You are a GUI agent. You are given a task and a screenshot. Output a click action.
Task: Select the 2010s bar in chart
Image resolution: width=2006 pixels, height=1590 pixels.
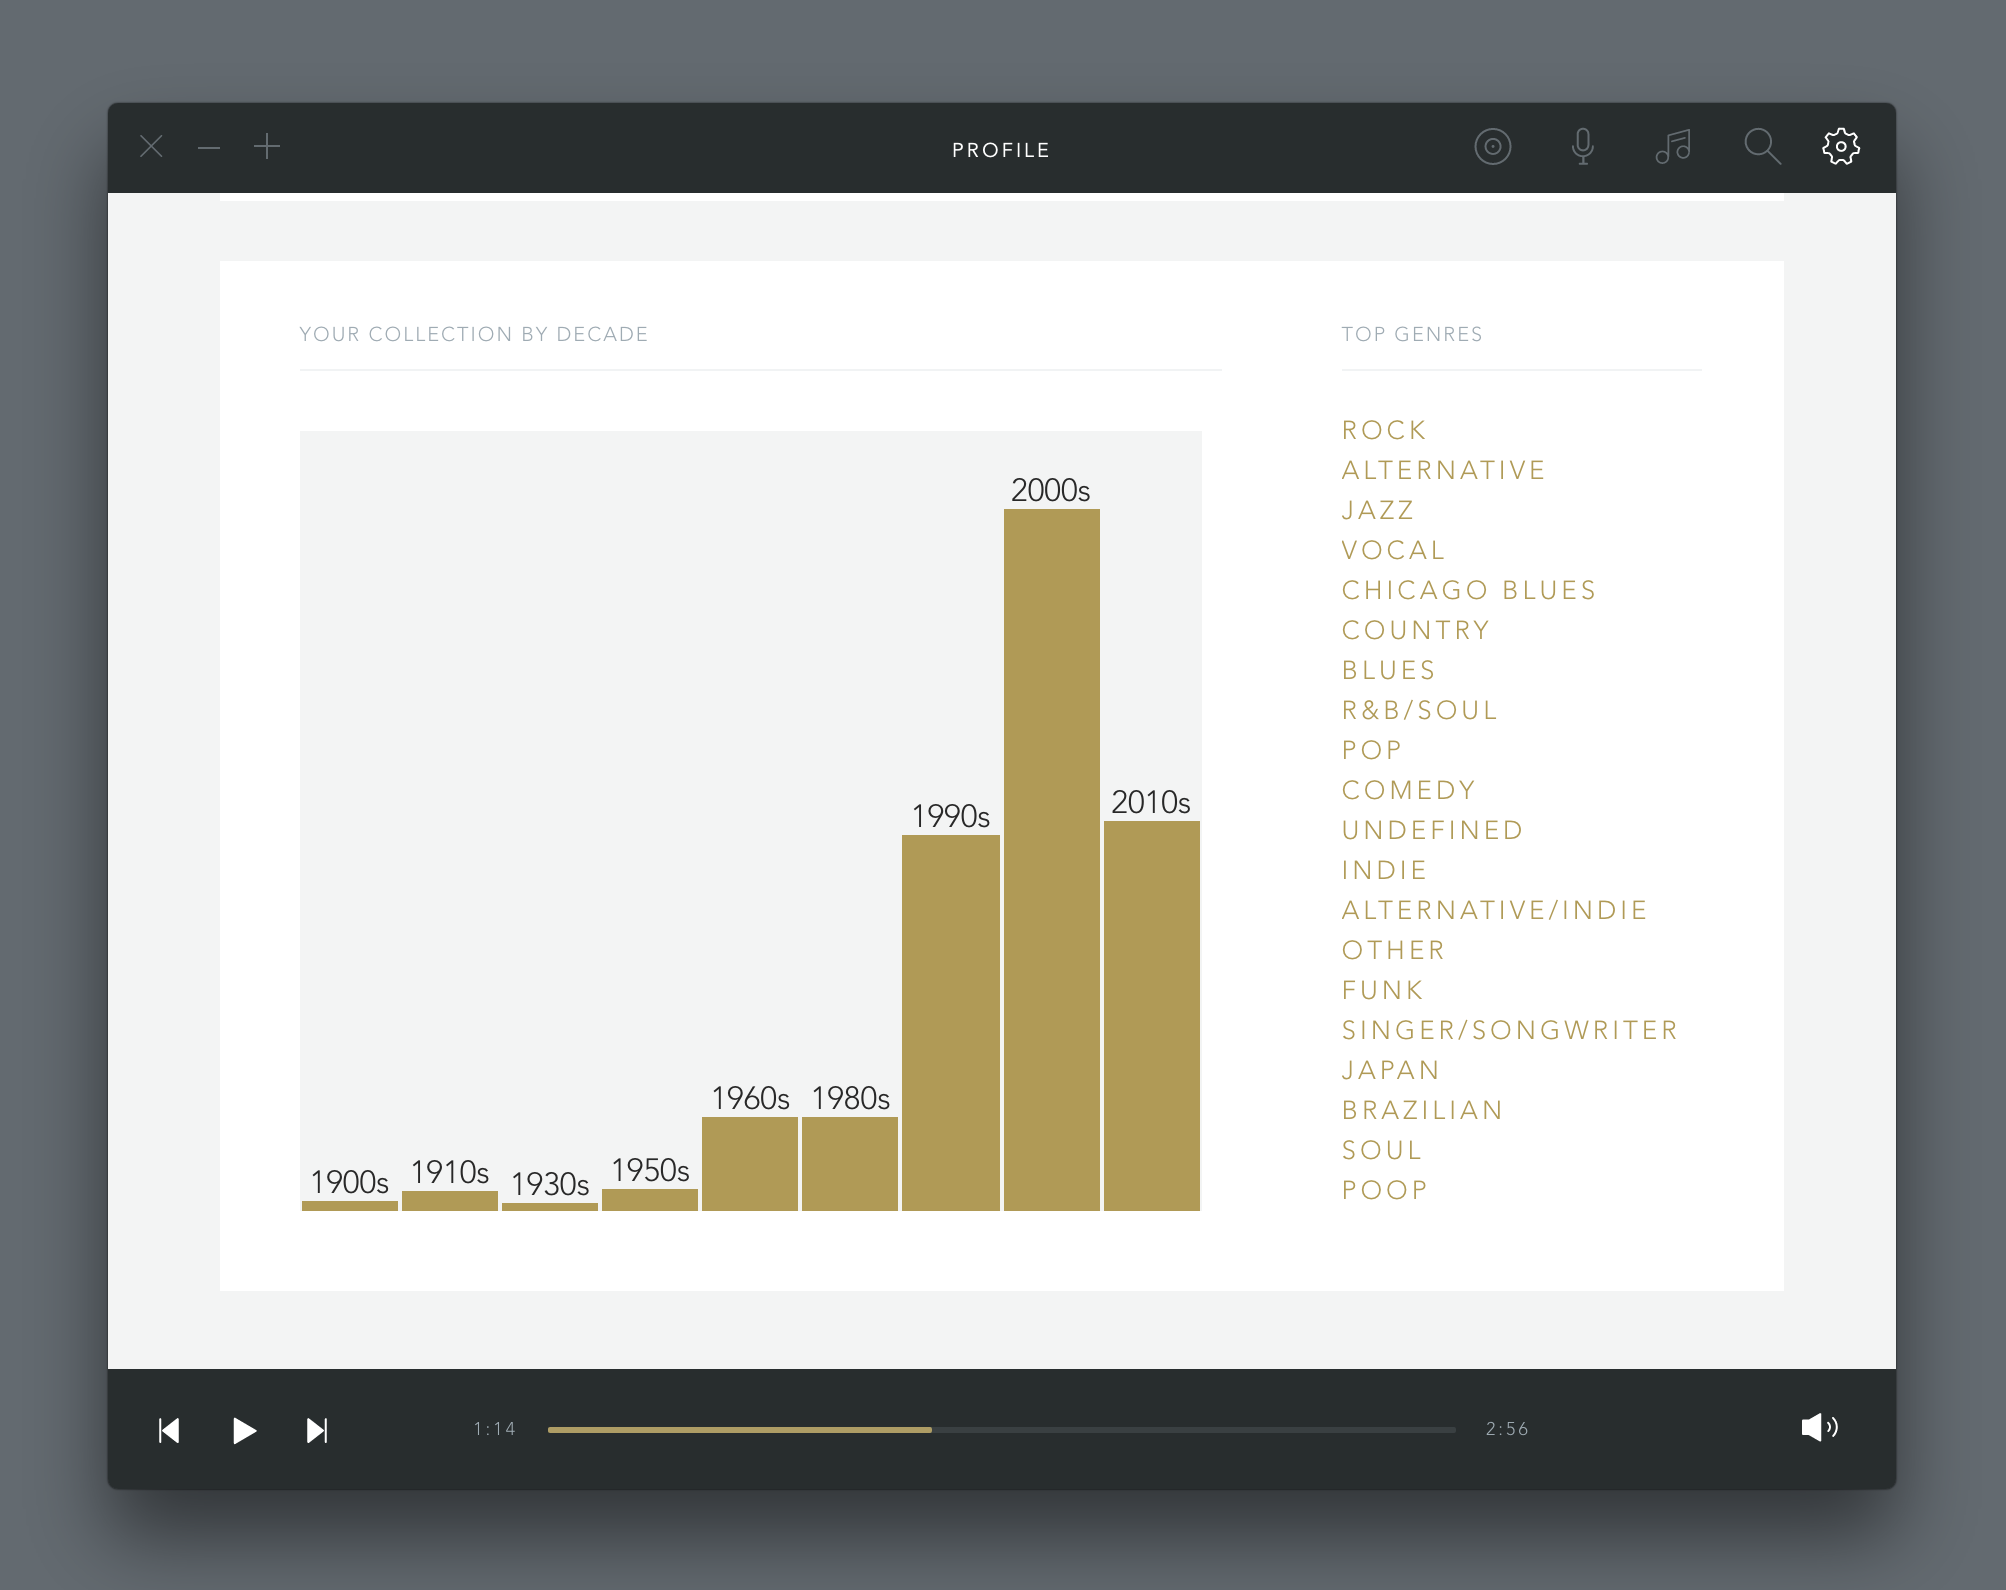pyautogui.click(x=1151, y=1015)
